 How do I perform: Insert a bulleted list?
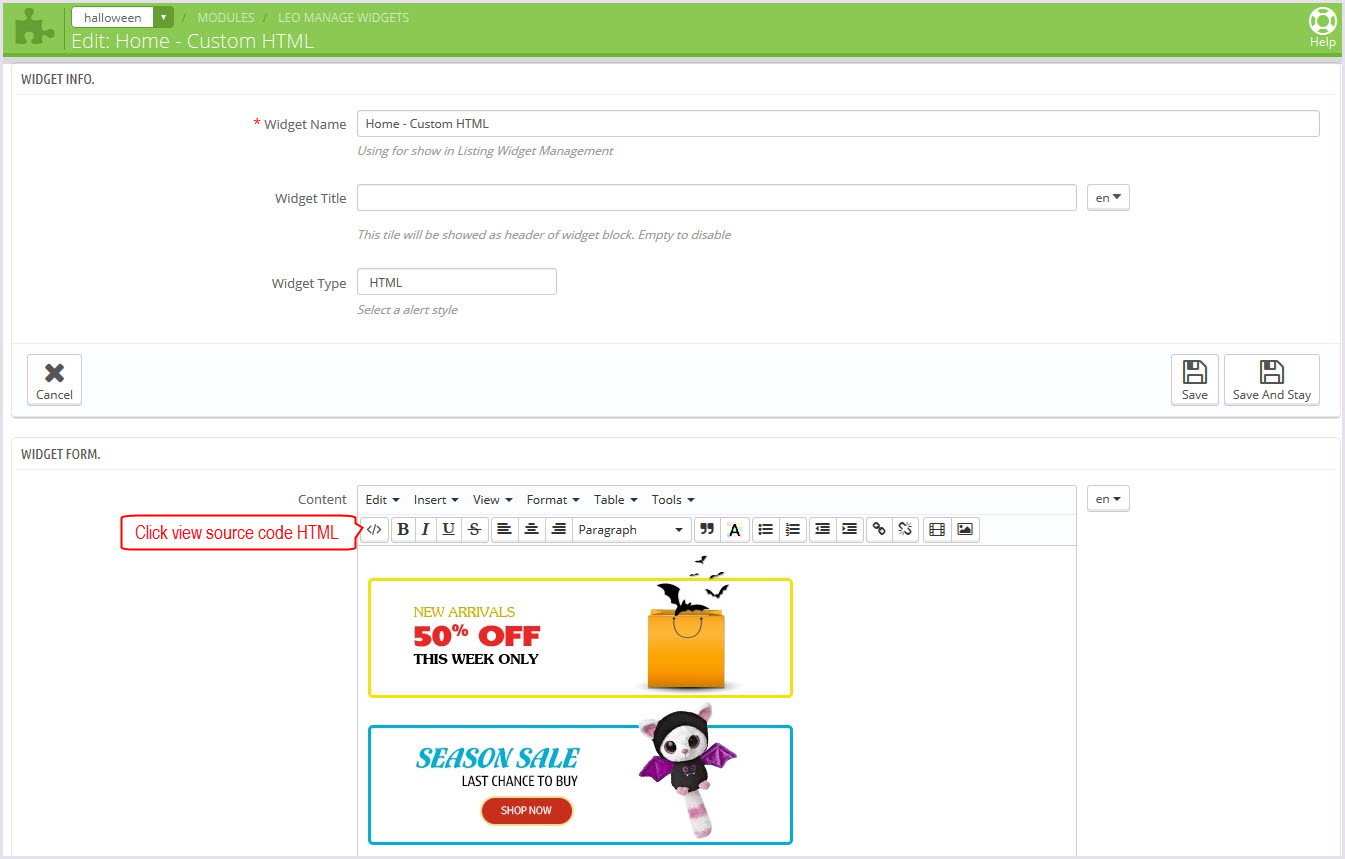click(x=766, y=530)
